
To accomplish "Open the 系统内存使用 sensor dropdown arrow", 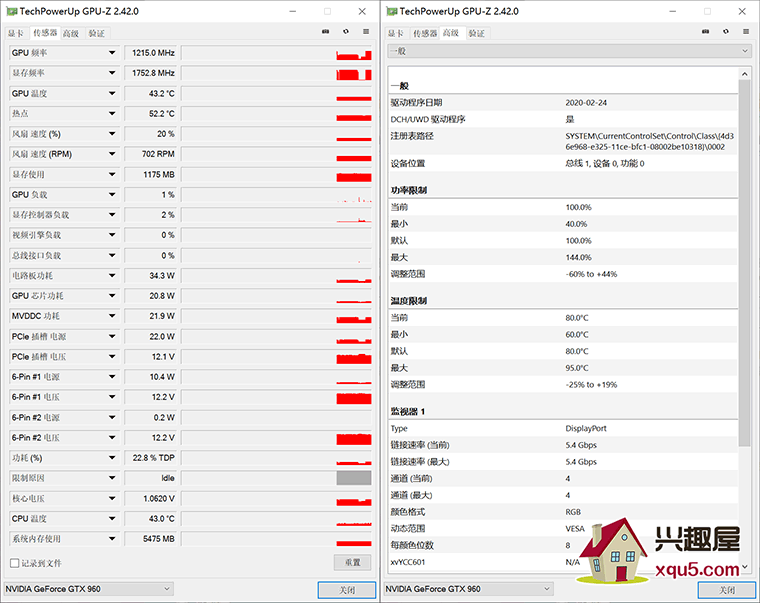I will (x=112, y=539).
